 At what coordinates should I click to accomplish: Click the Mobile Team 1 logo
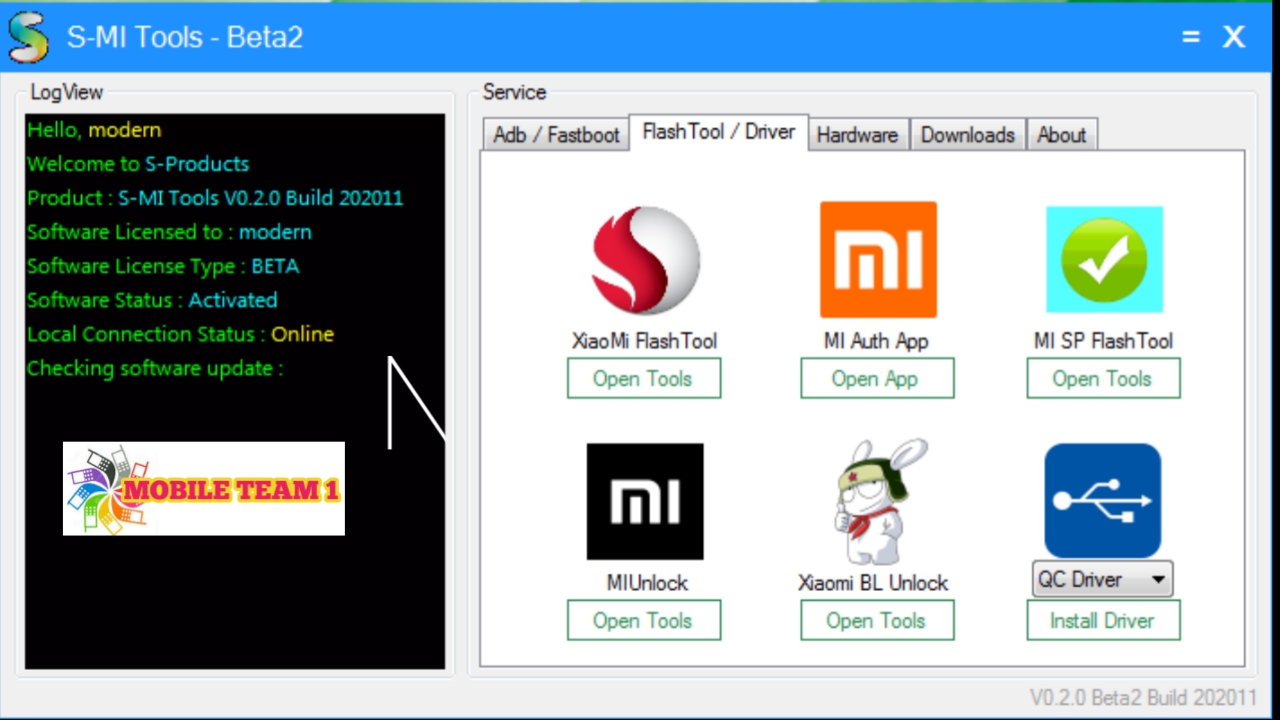203,489
